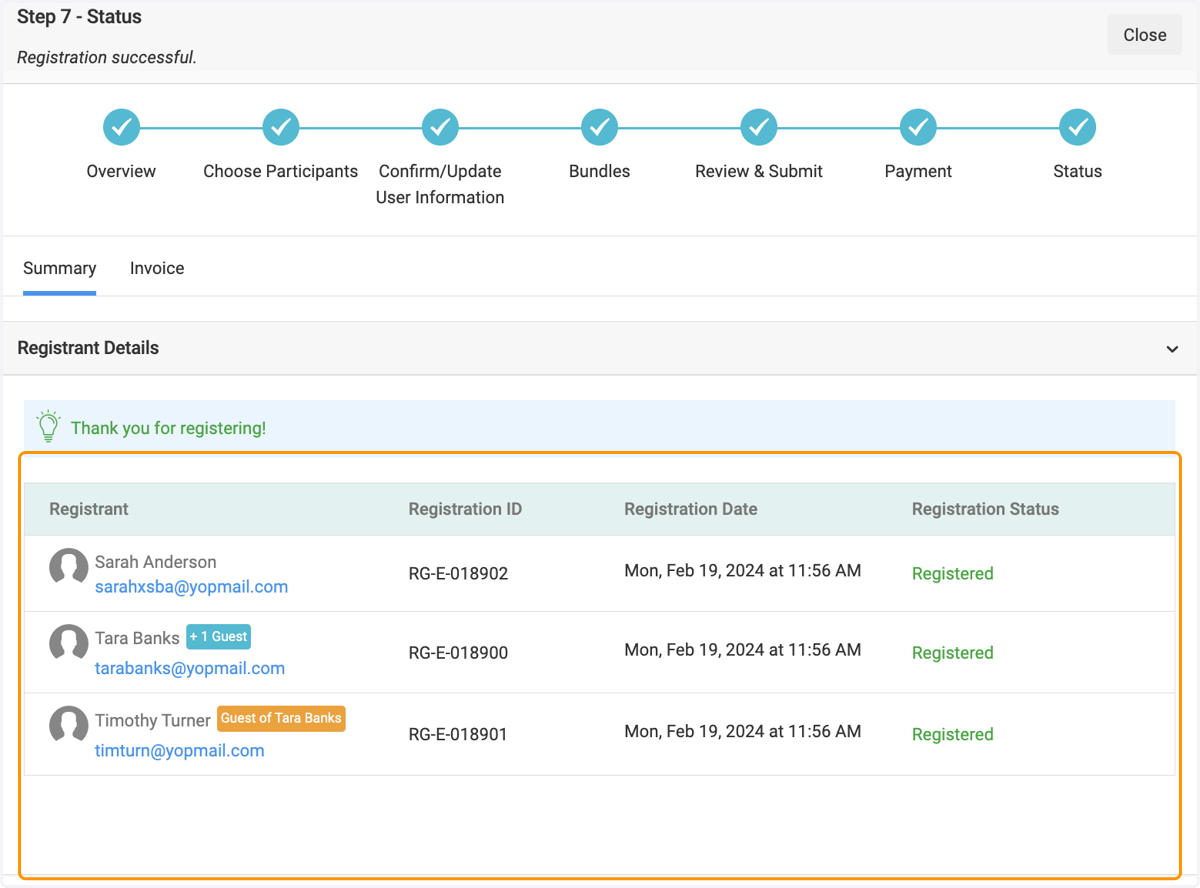Click Tara Banks' avatar icon
The image size is (1200, 888).
[x=69, y=643]
